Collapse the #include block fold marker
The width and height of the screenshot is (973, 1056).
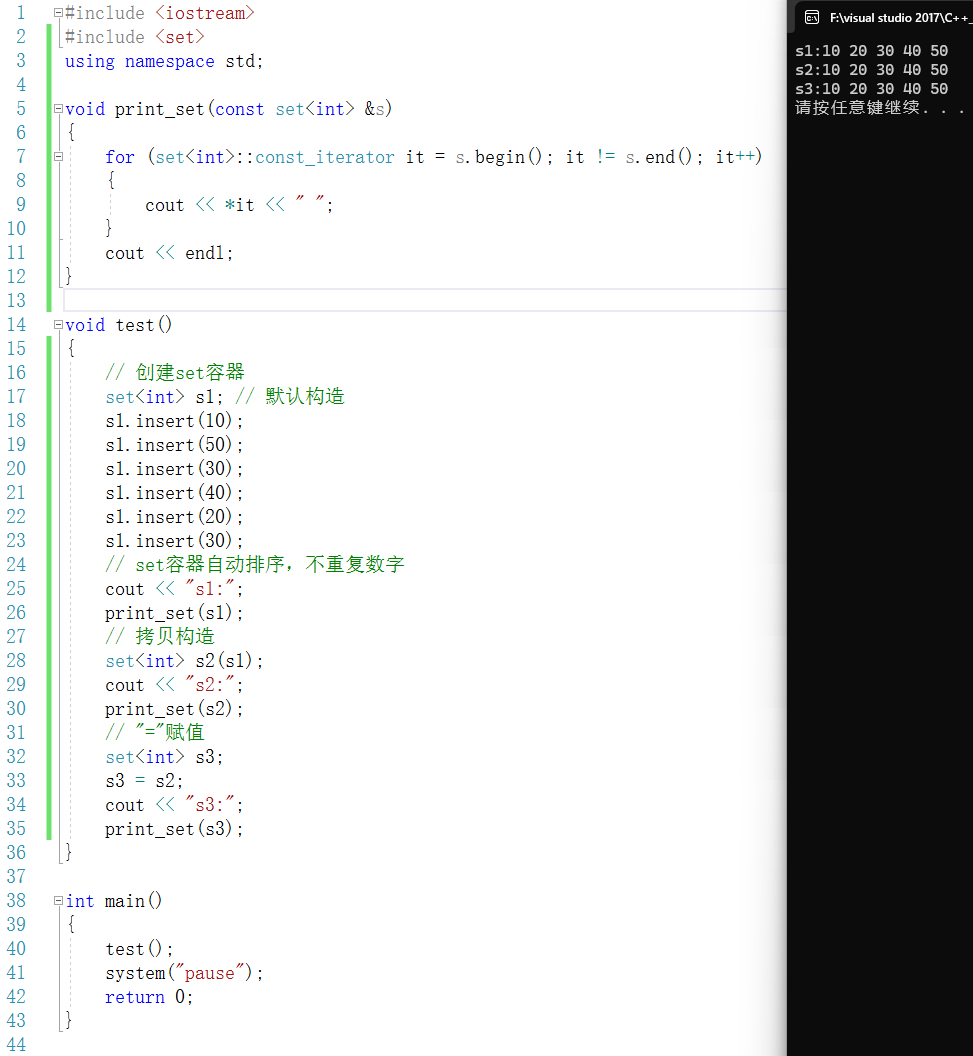point(59,13)
